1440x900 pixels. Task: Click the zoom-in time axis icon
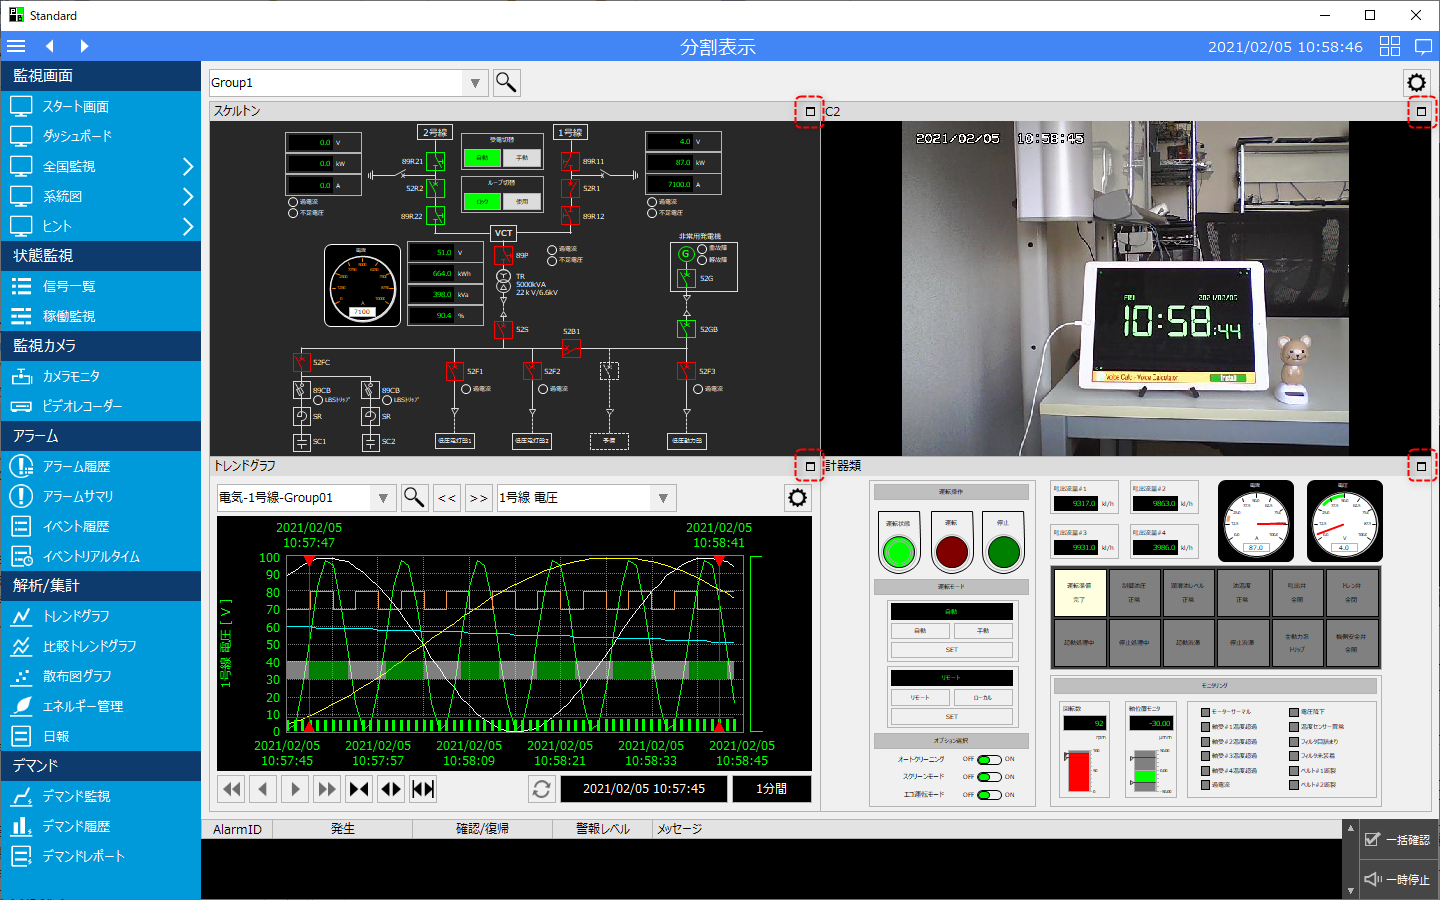point(359,789)
